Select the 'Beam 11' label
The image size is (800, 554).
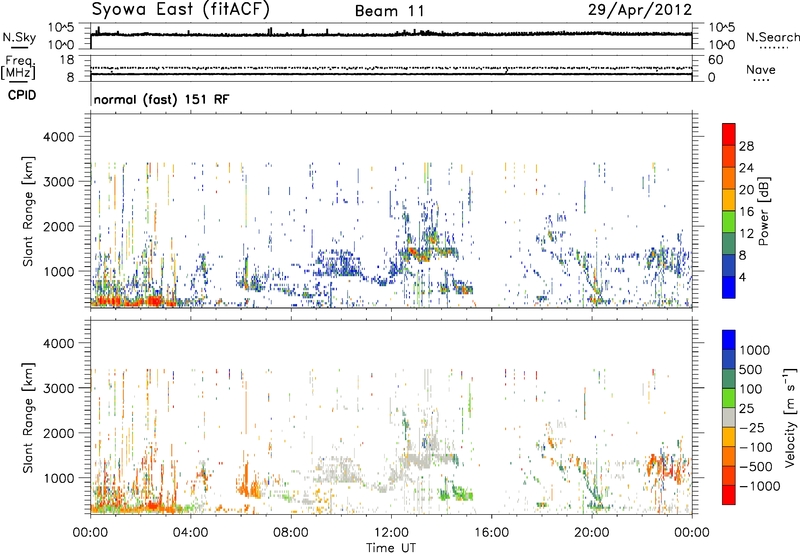[390, 11]
